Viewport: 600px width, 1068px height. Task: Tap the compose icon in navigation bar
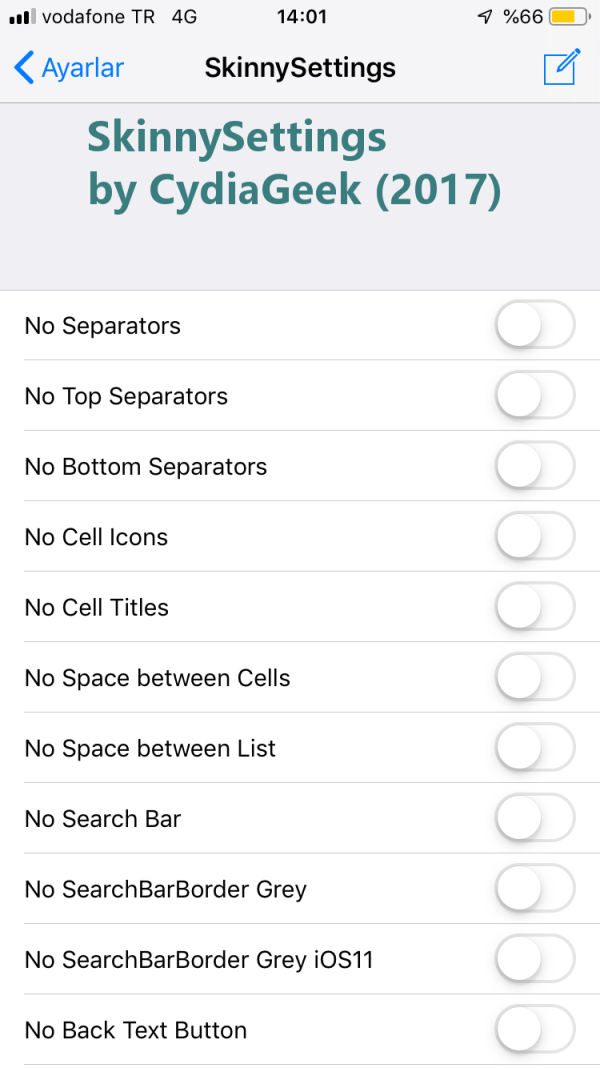click(x=561, y=68)
